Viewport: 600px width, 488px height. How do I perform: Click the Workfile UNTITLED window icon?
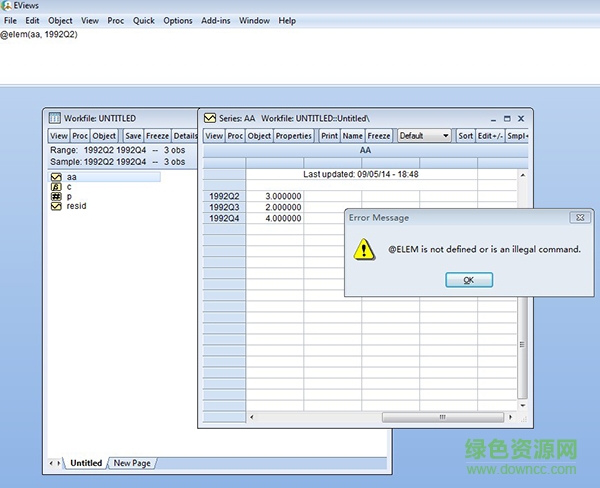coord(55,118)
